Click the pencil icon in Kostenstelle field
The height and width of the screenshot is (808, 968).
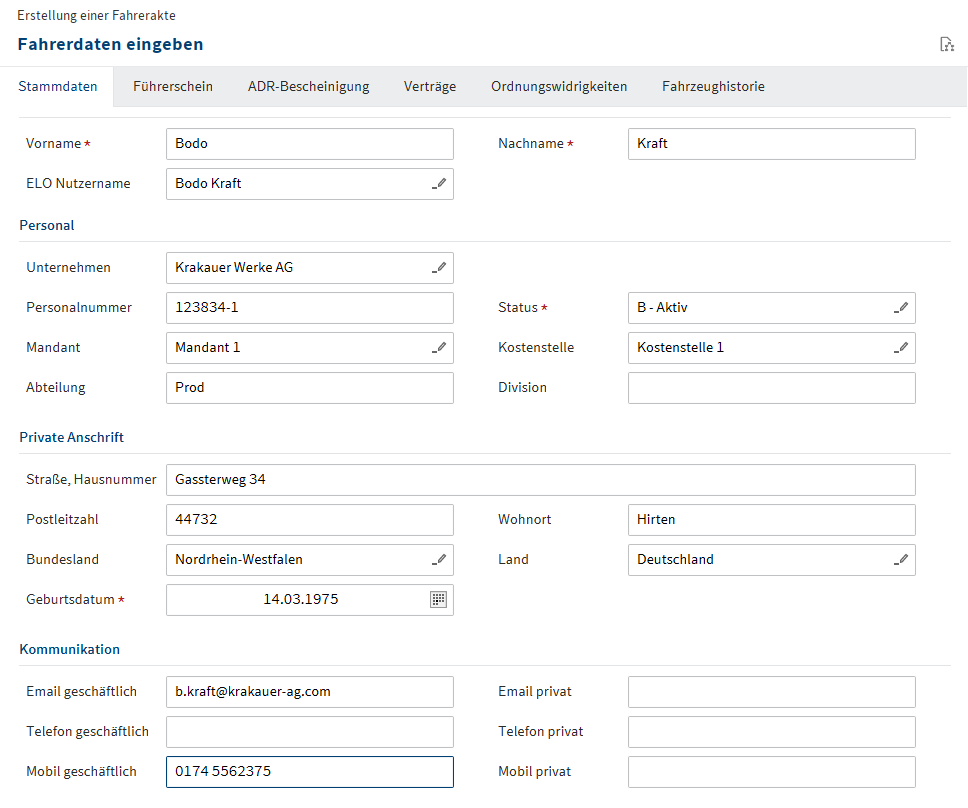tap(900, 348)
